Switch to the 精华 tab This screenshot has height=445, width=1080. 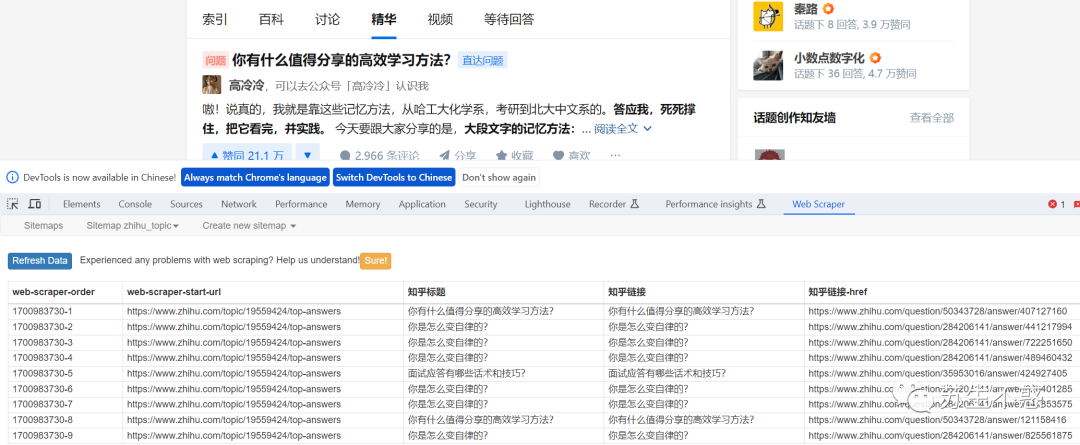tap(384, 19)
